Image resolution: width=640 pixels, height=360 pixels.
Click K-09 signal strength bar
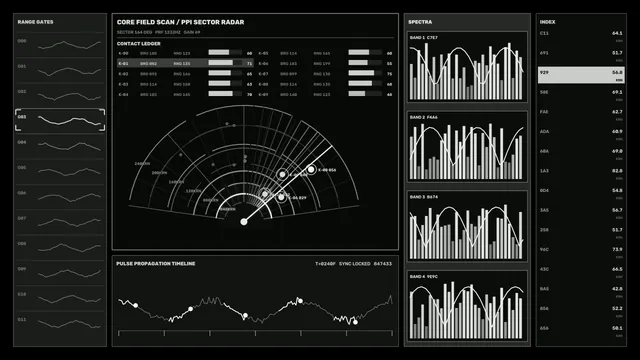[365, 93]
